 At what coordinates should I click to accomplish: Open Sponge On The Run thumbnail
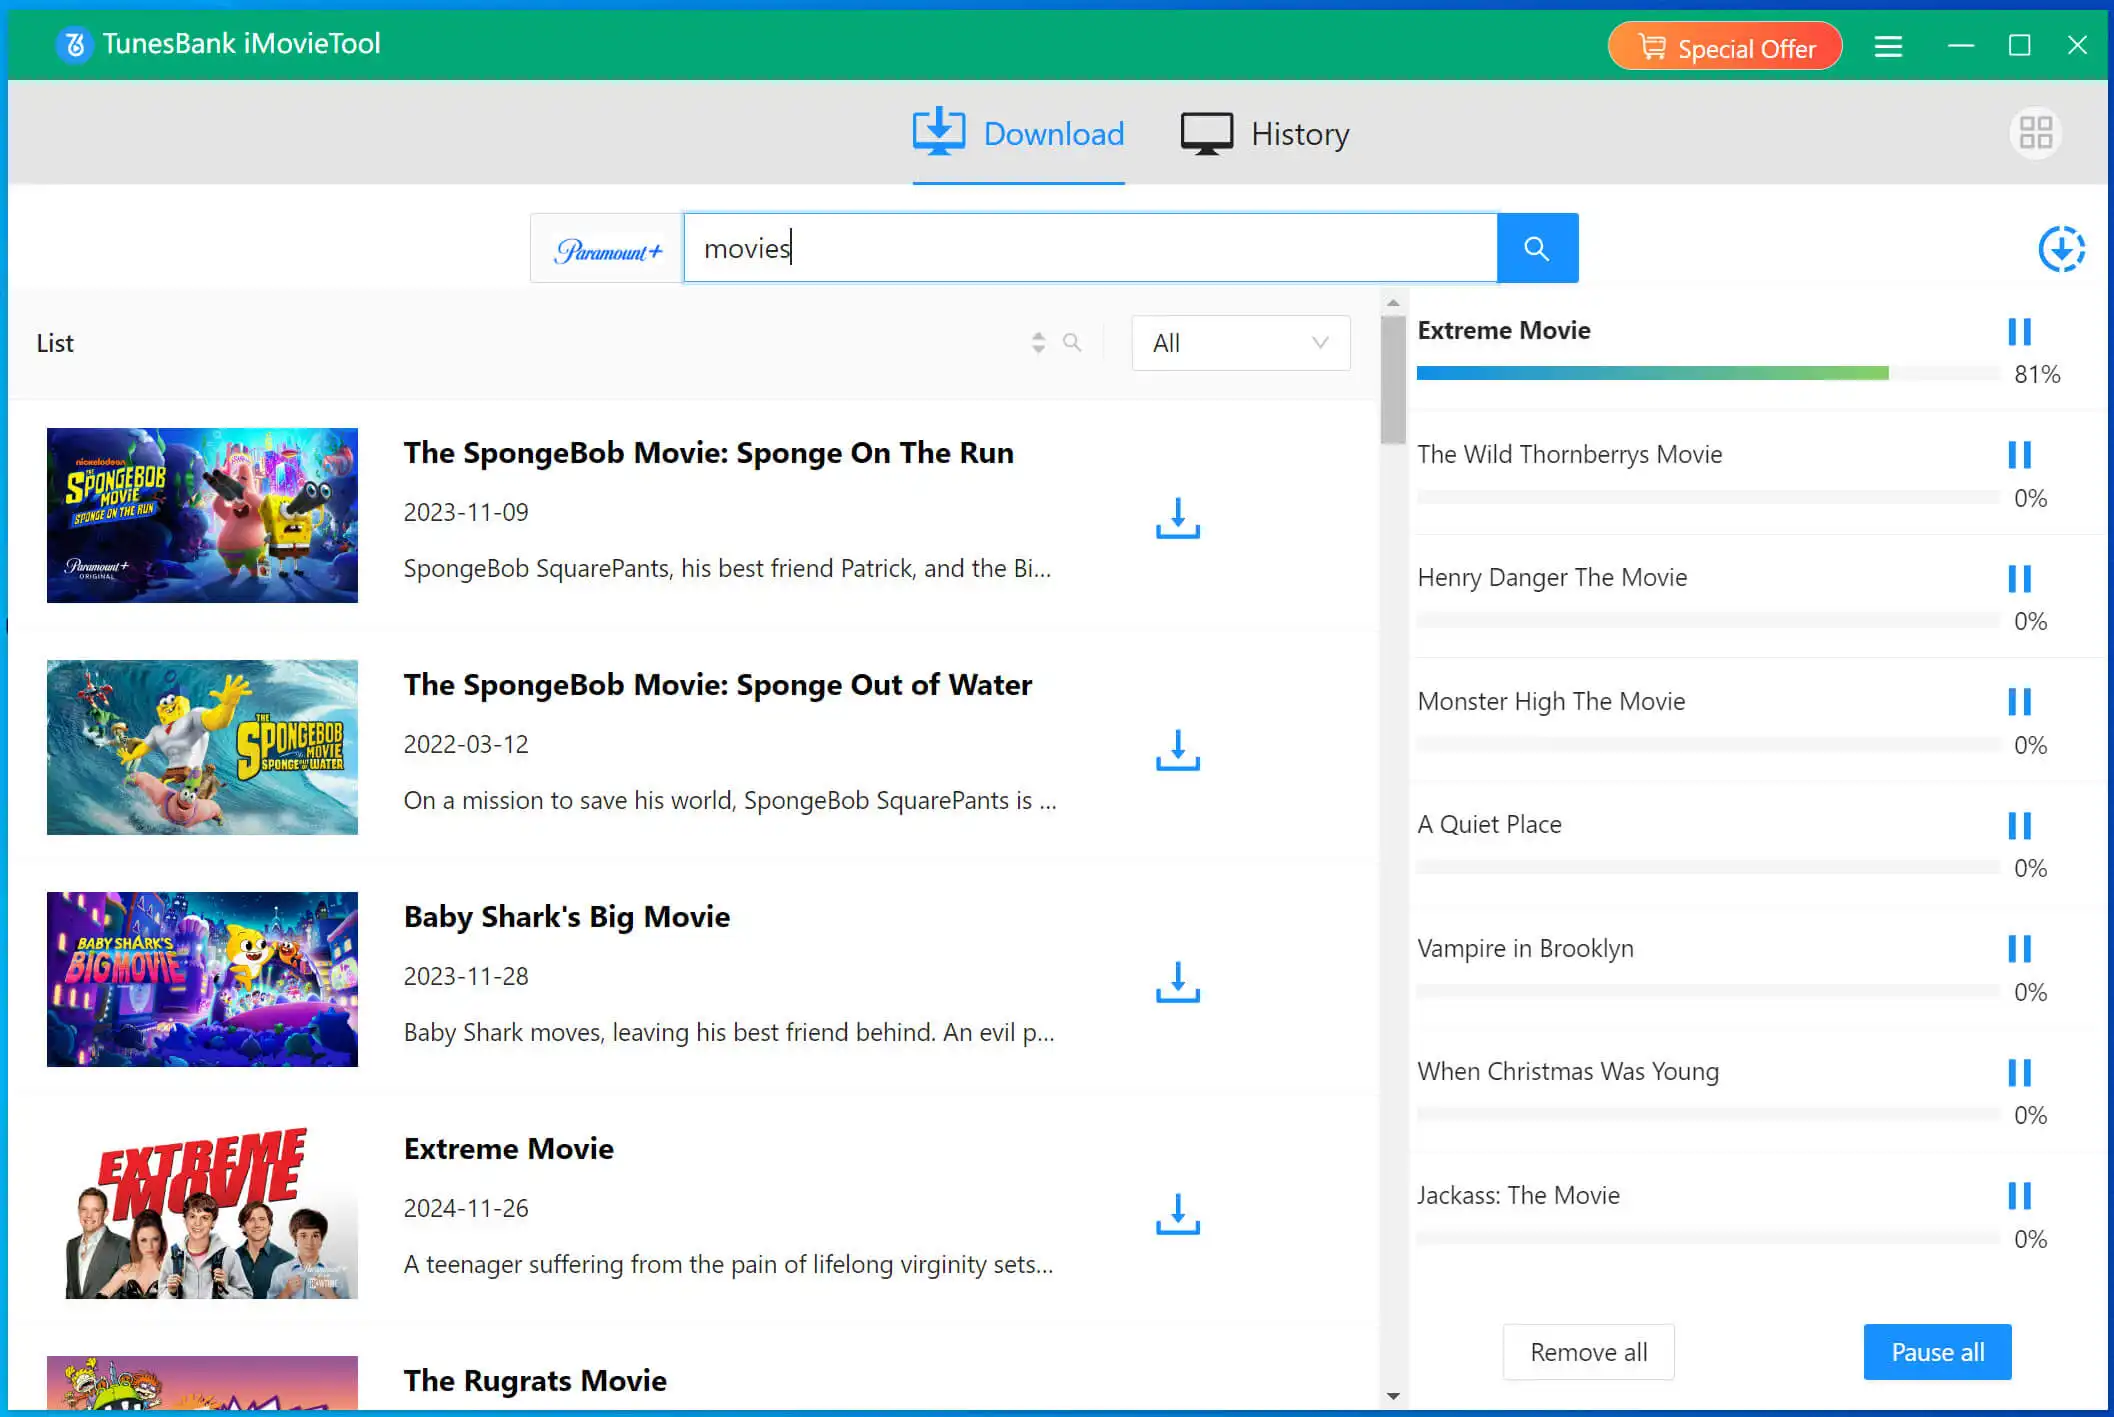click(x=202, y=515)
